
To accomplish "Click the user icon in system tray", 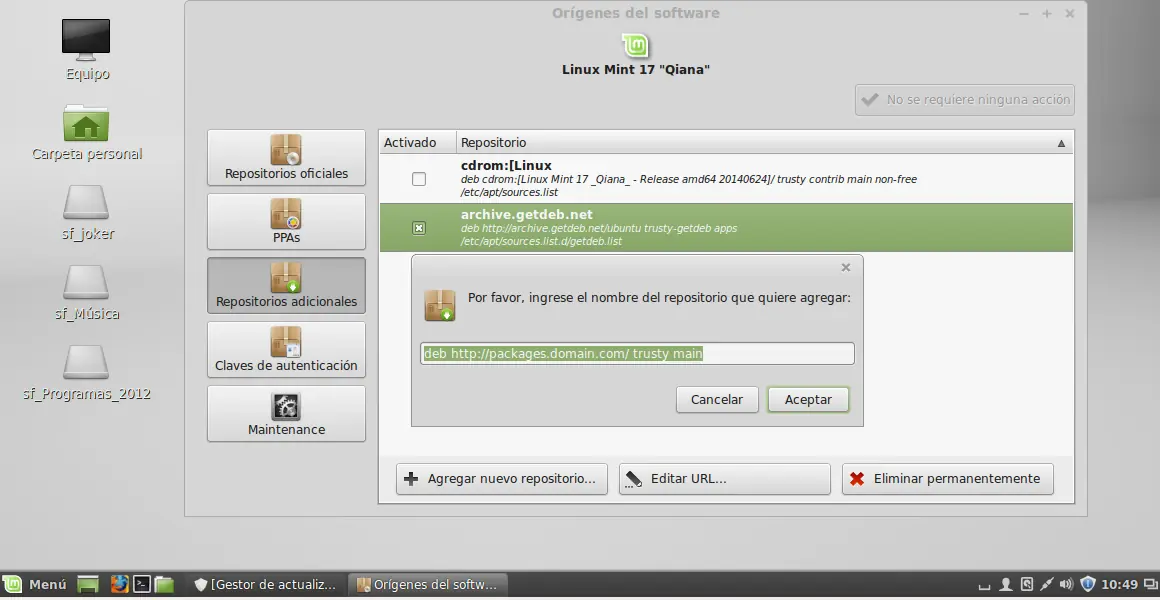I will [1005, 584].
